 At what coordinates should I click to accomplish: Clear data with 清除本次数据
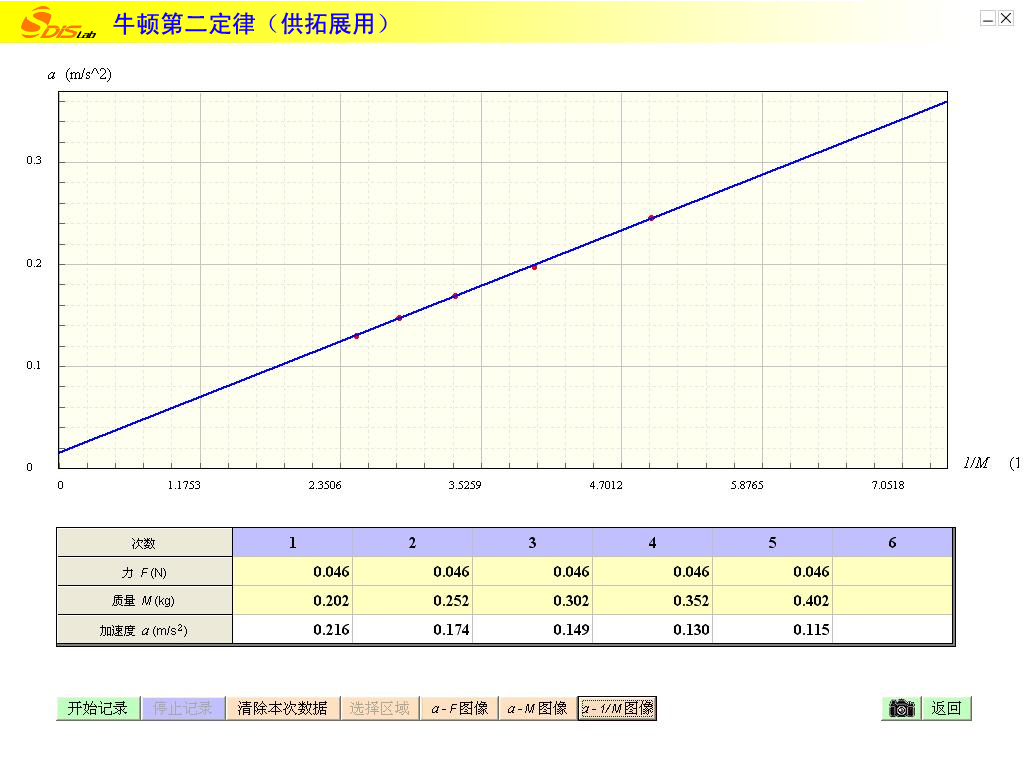point(282,708)
